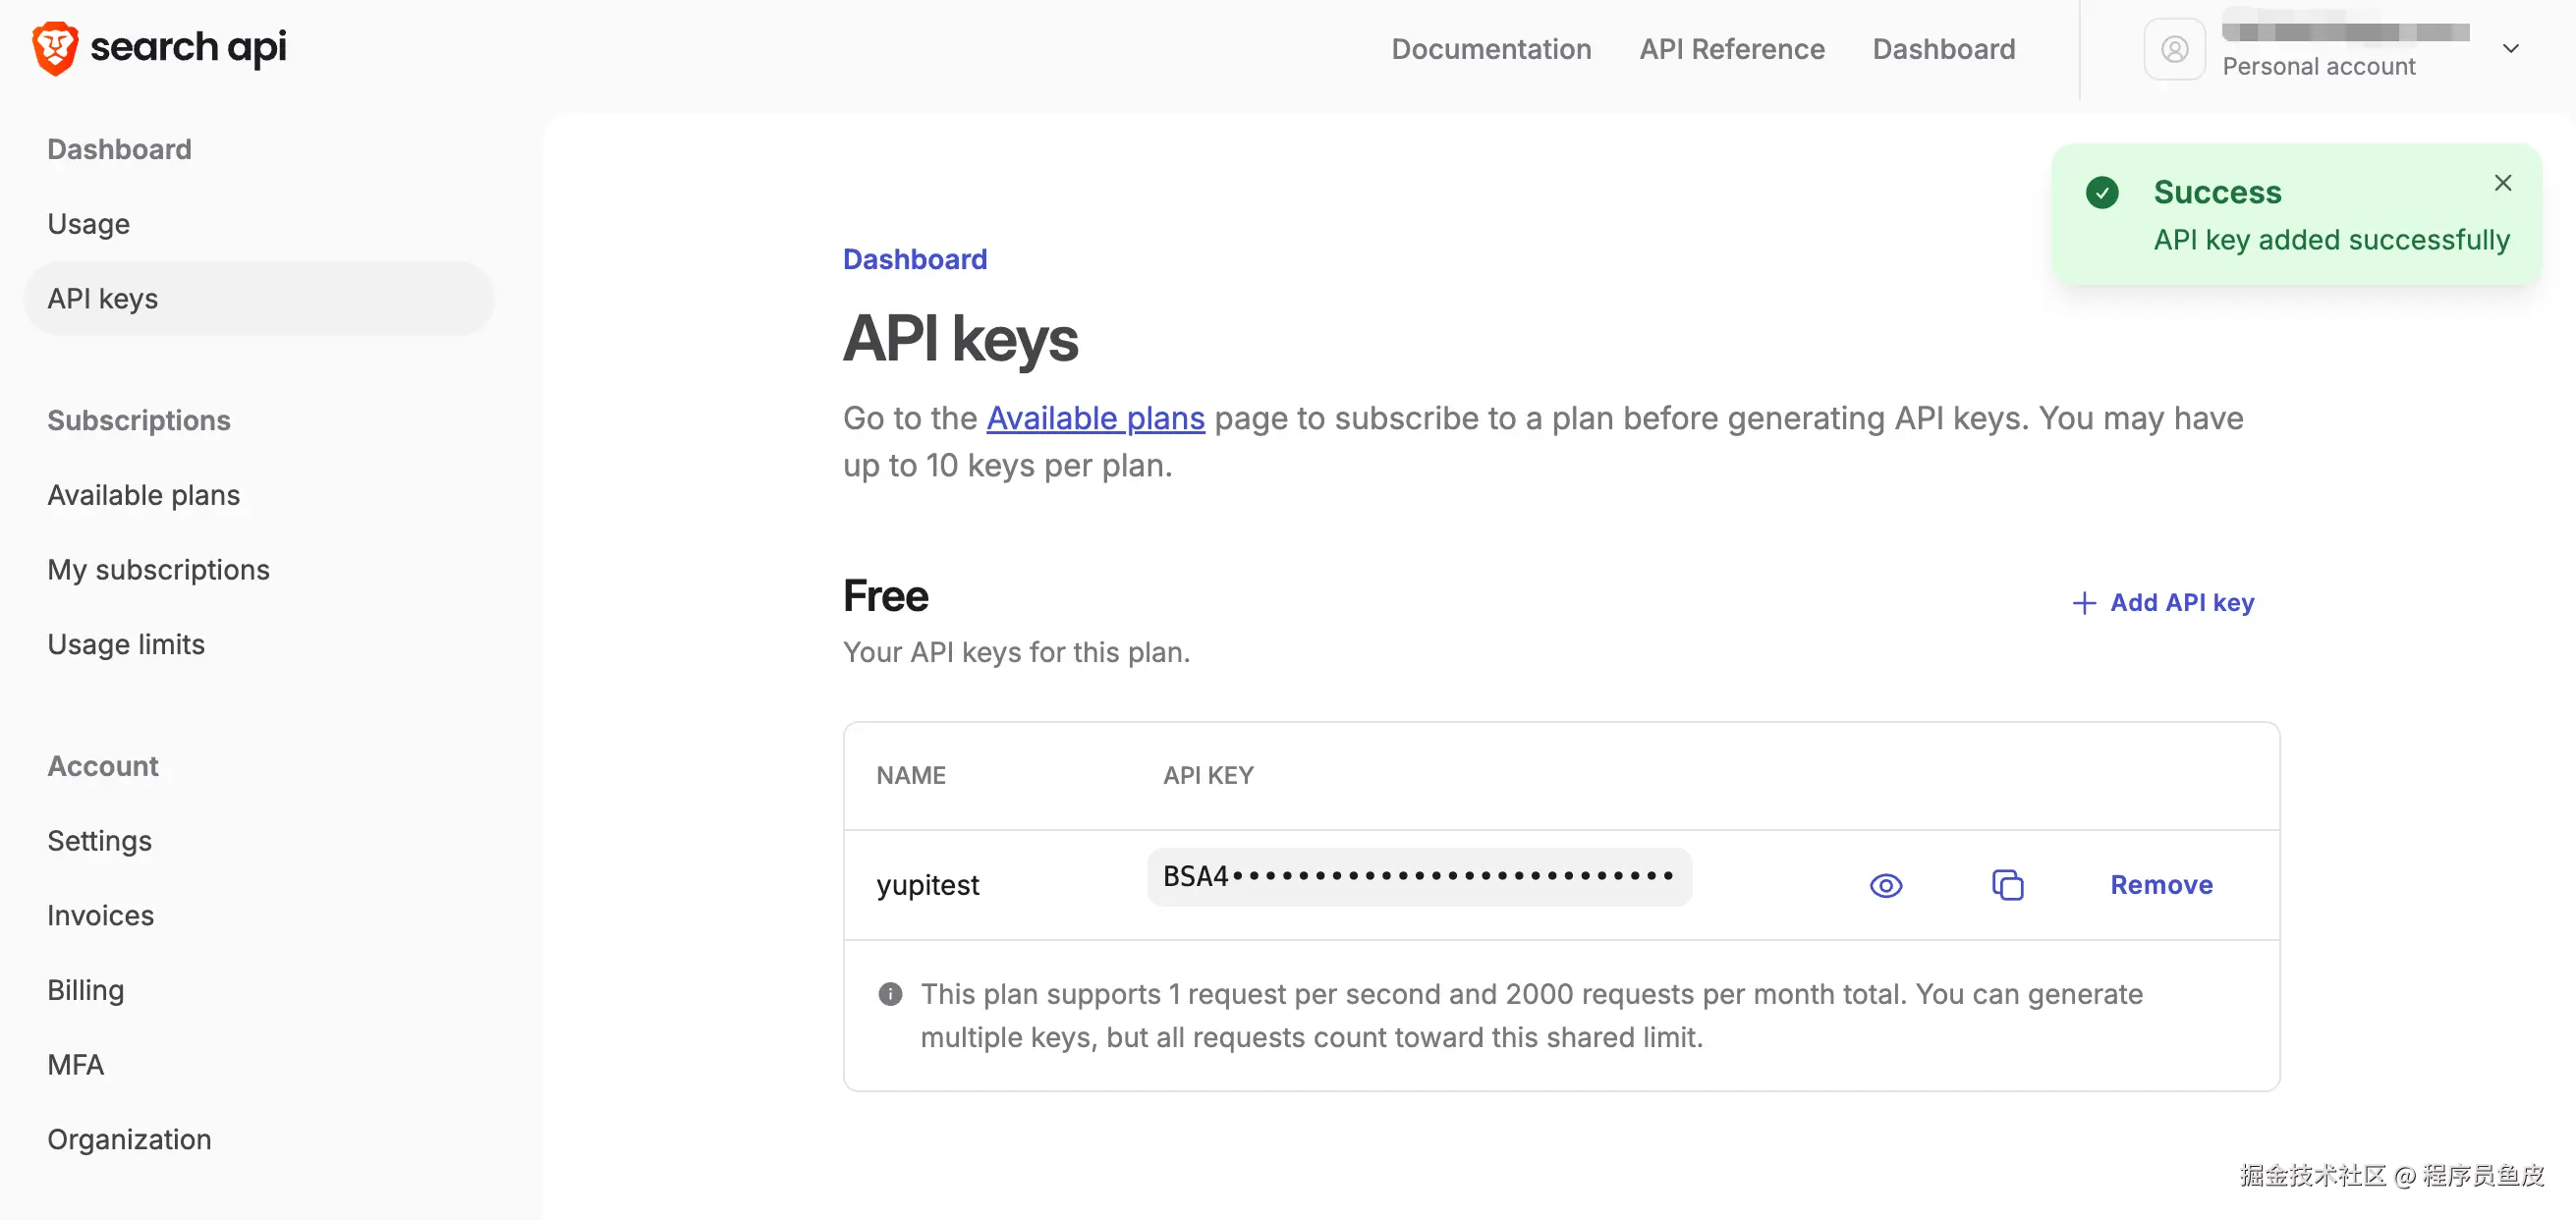Viewport: 2576px width, 1220px height.
Task: Follow the Available plans hyperlink
Action: (x=1095, y=418)
